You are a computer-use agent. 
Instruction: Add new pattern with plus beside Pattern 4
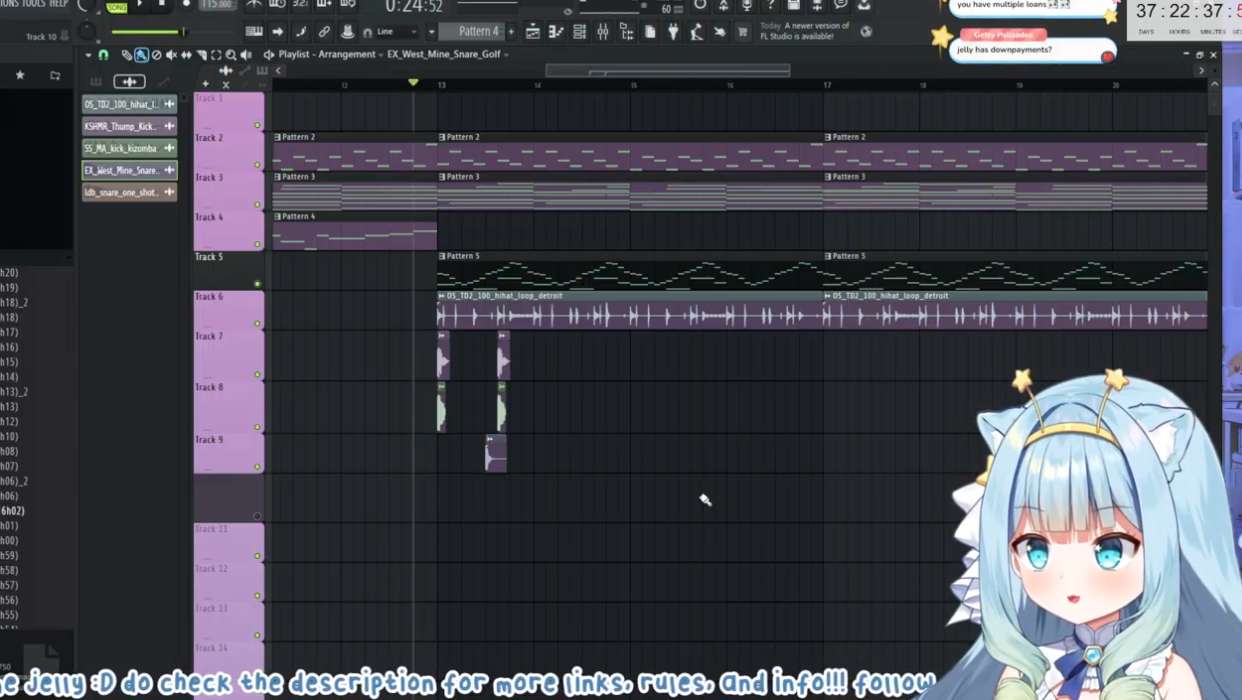pyautogui.click(x=511, y=32)
